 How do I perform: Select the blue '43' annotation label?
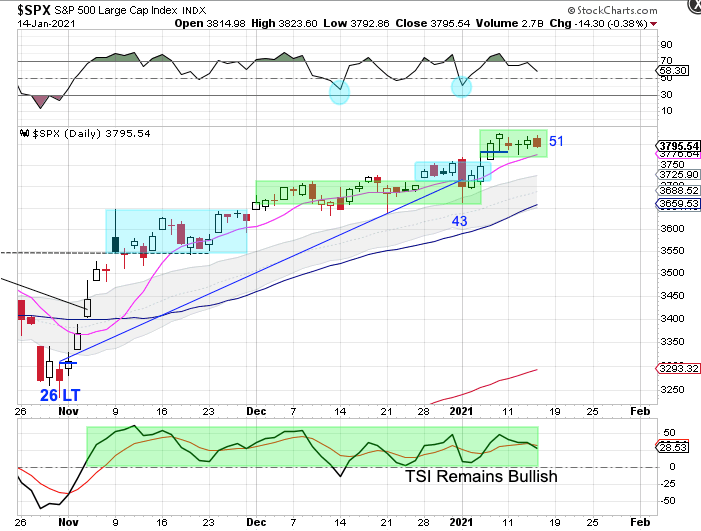(461, 219)
